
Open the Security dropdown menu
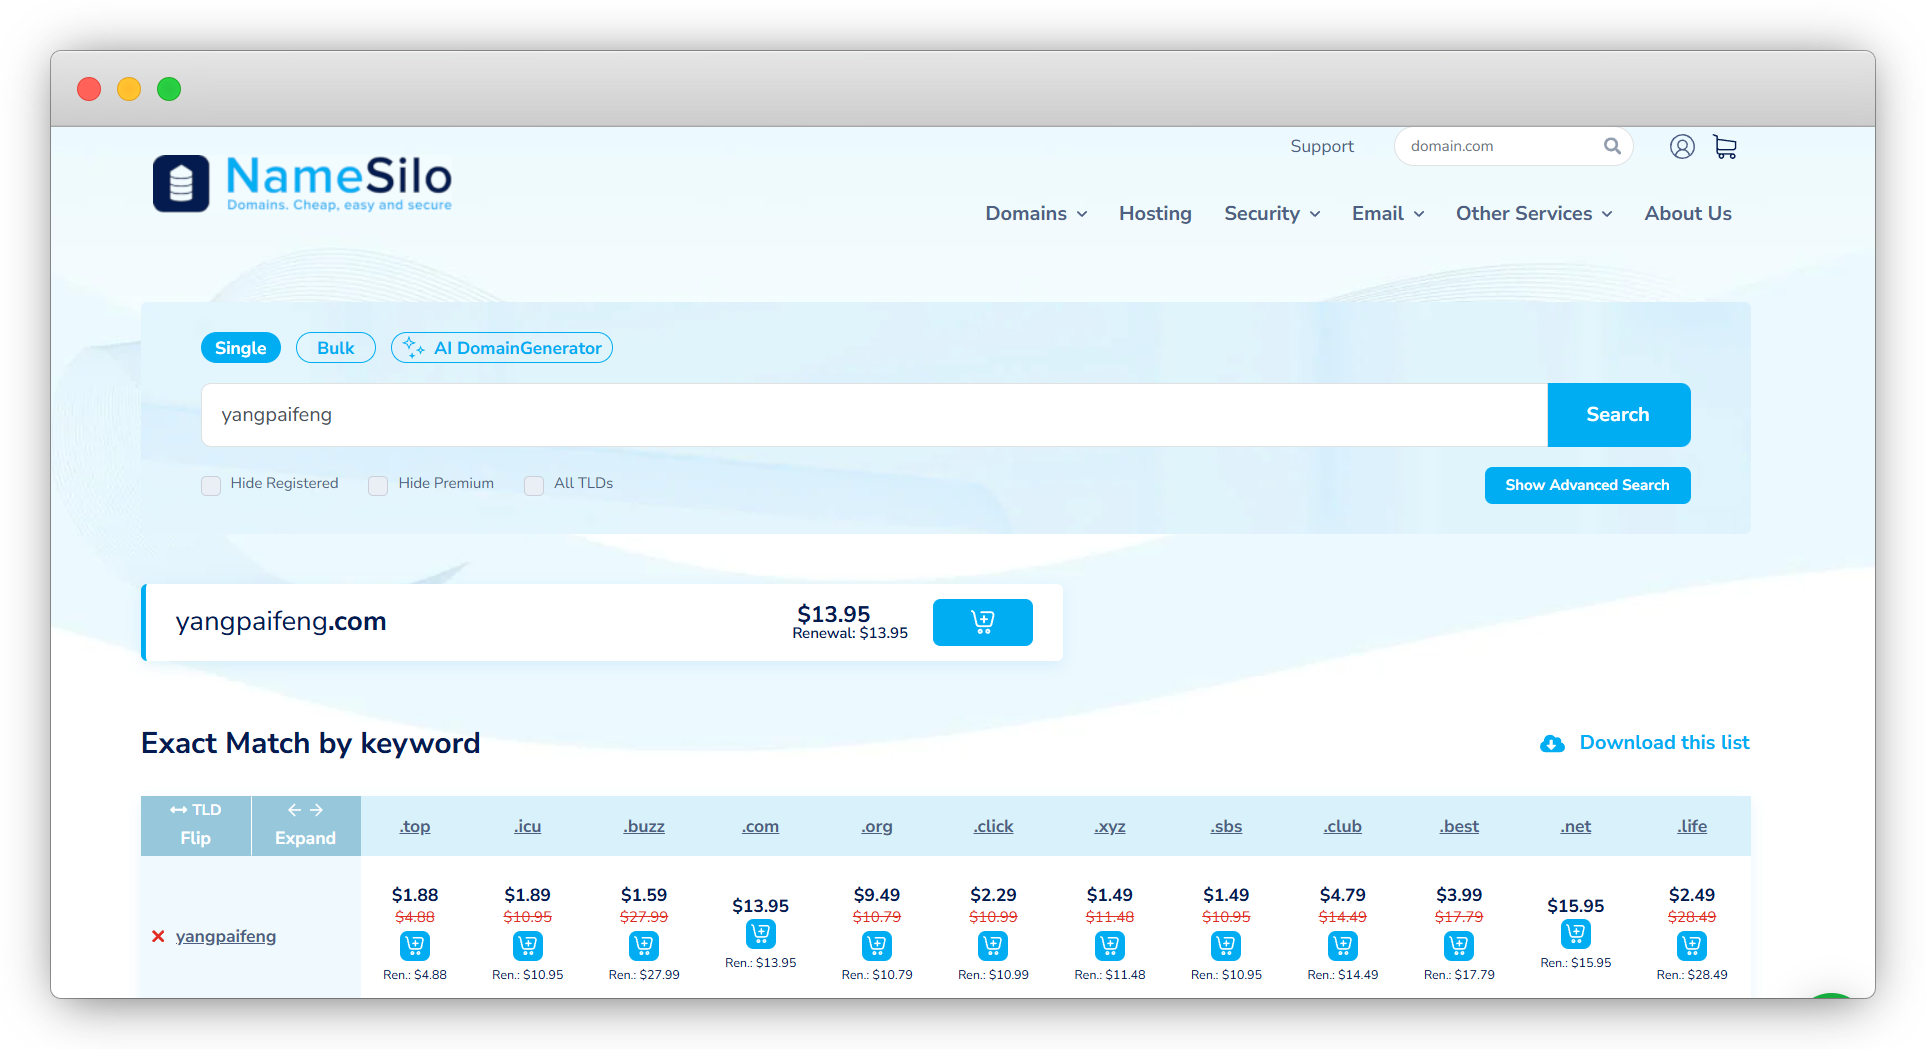(x=1272, y=213)
